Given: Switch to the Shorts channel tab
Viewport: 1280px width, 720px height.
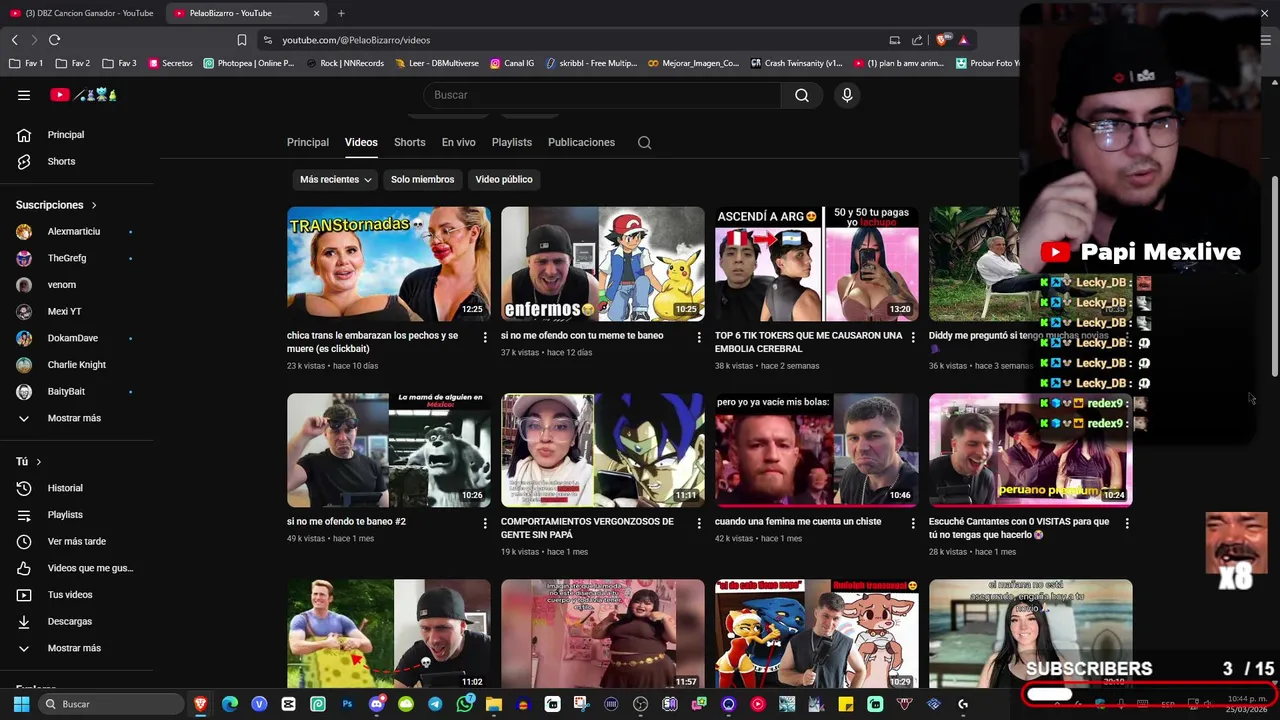Looking at the screenshot, I should [410, 142].
